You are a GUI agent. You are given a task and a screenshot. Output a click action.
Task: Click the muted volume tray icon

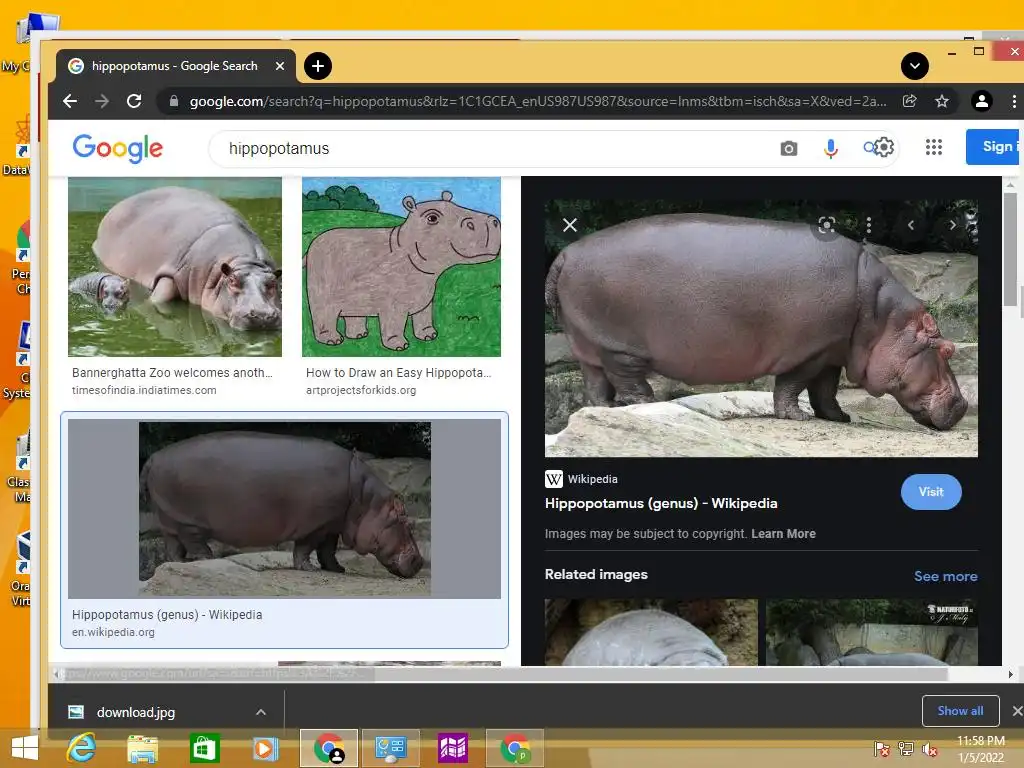929,749
